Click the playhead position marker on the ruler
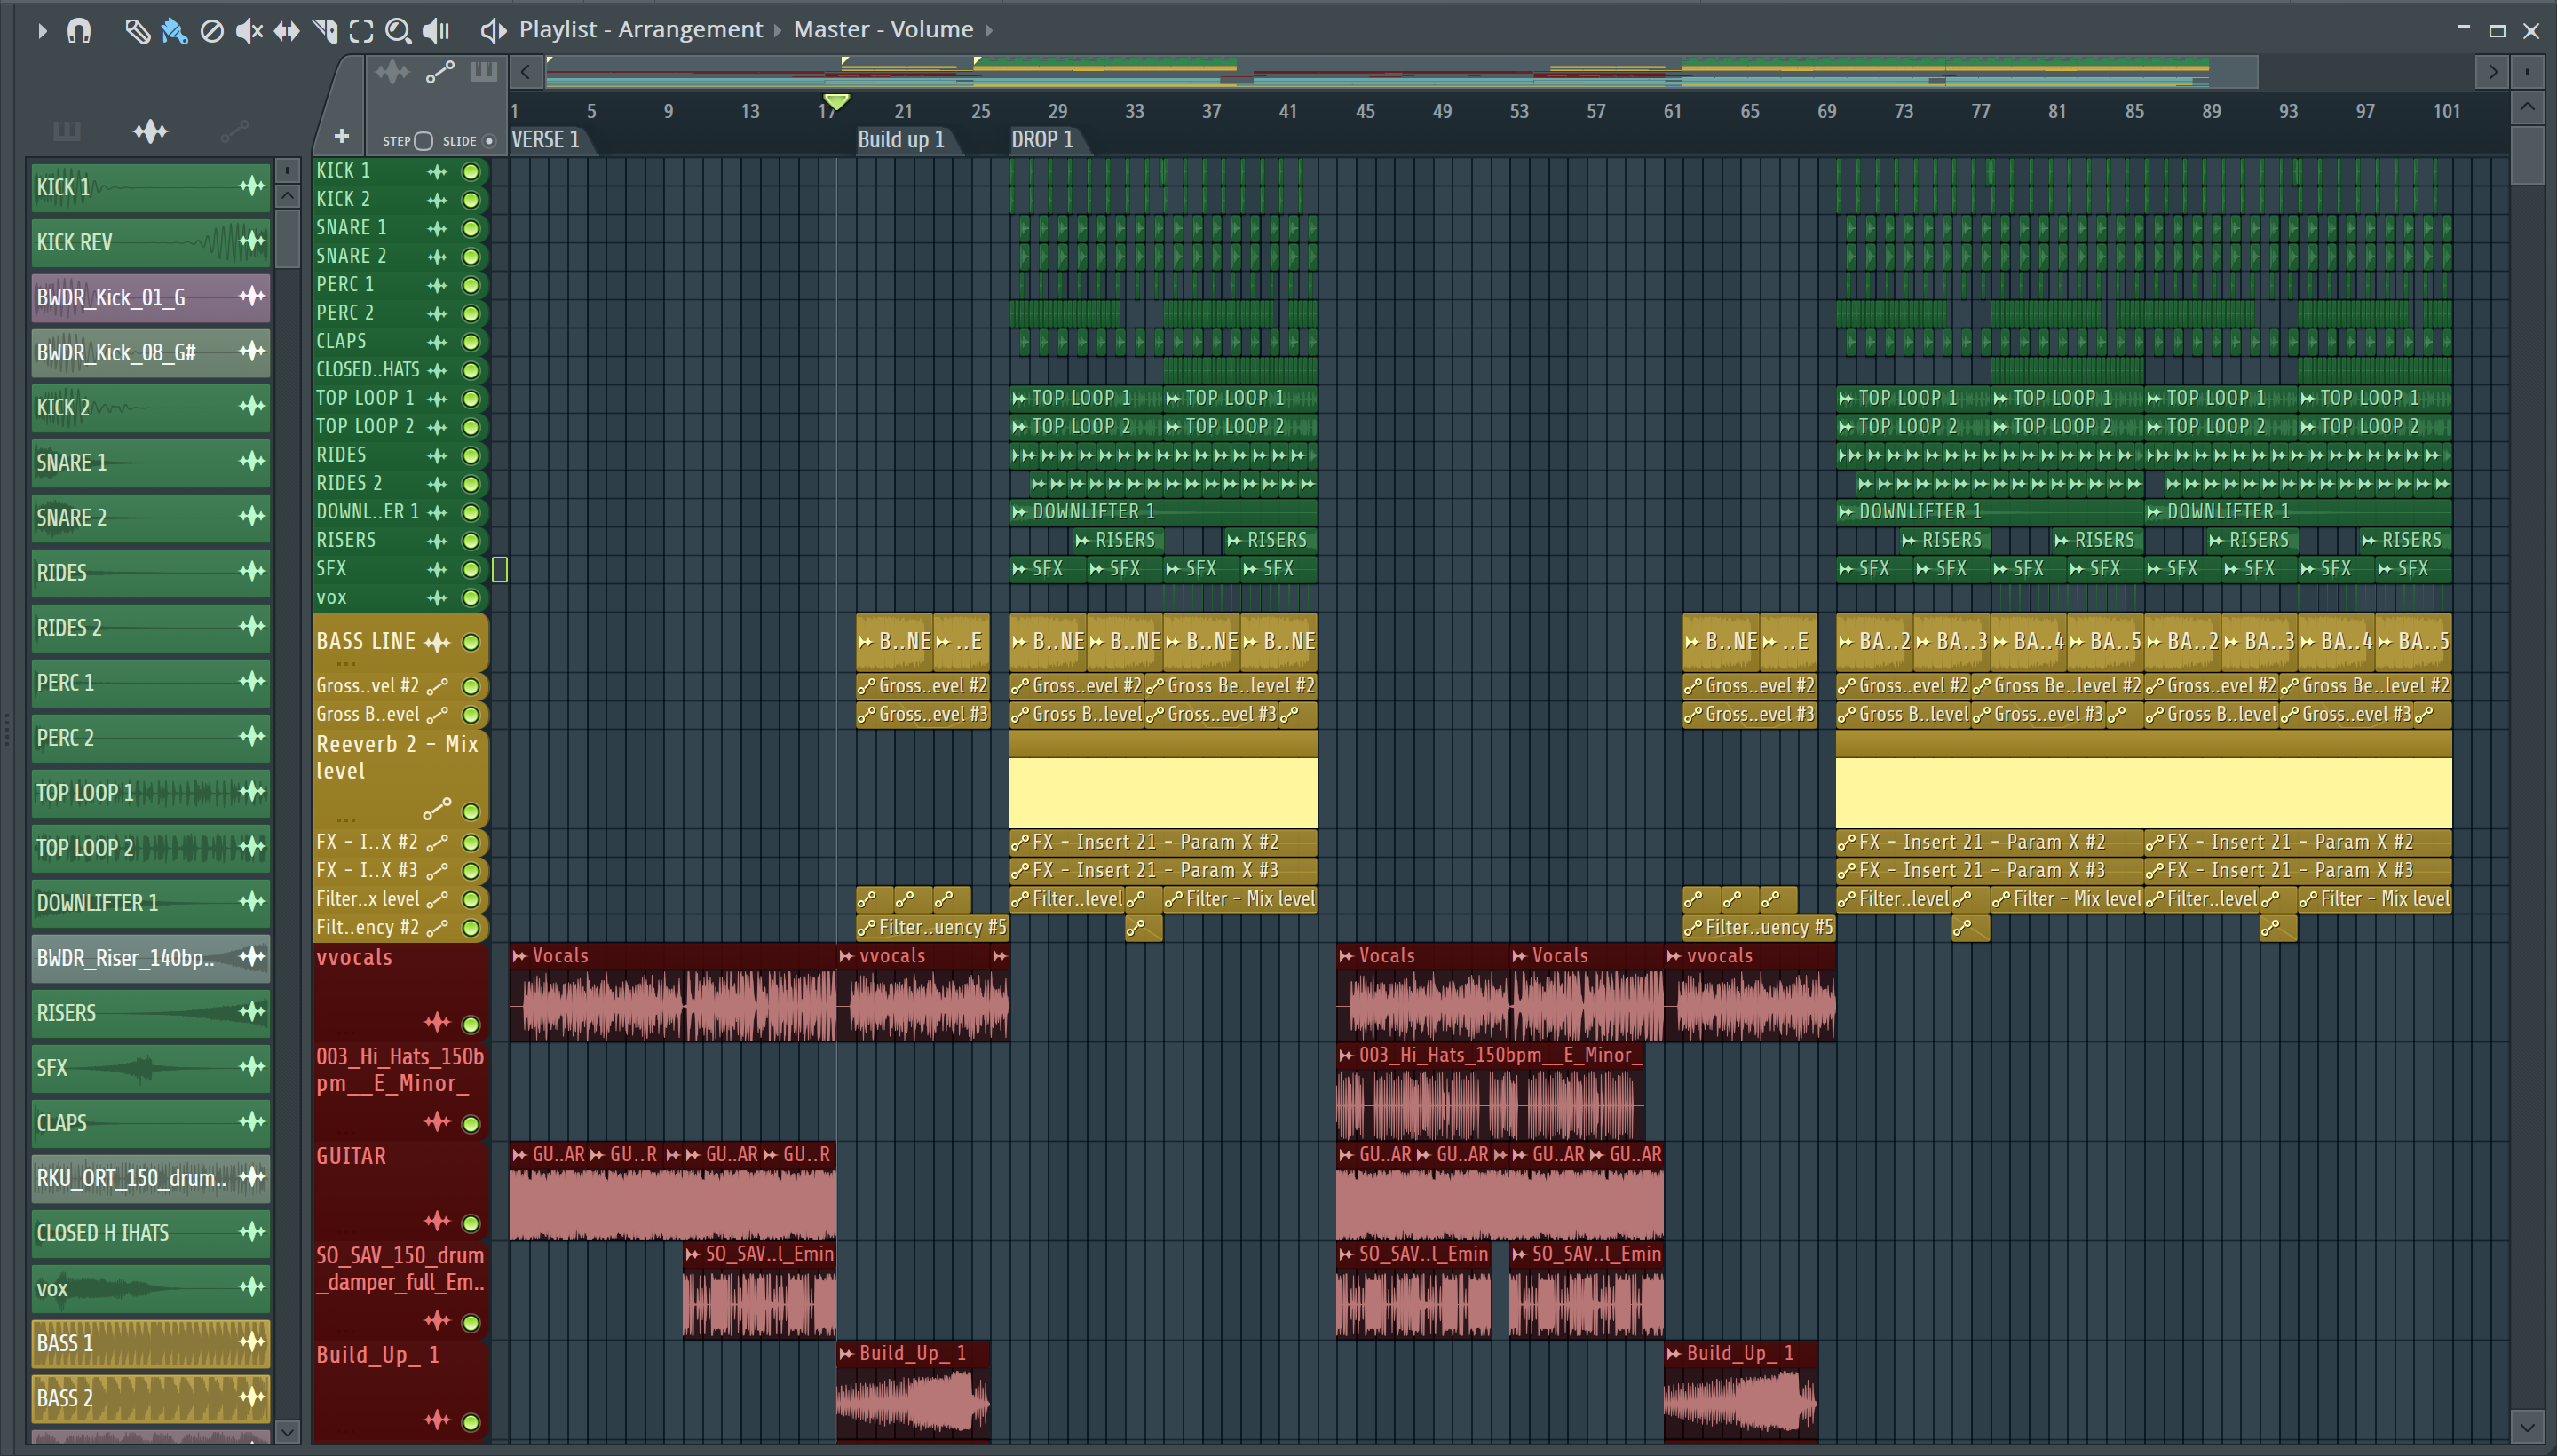Image resolution: width=2557 pixels, height=1456 pixels. coord(836,102)
